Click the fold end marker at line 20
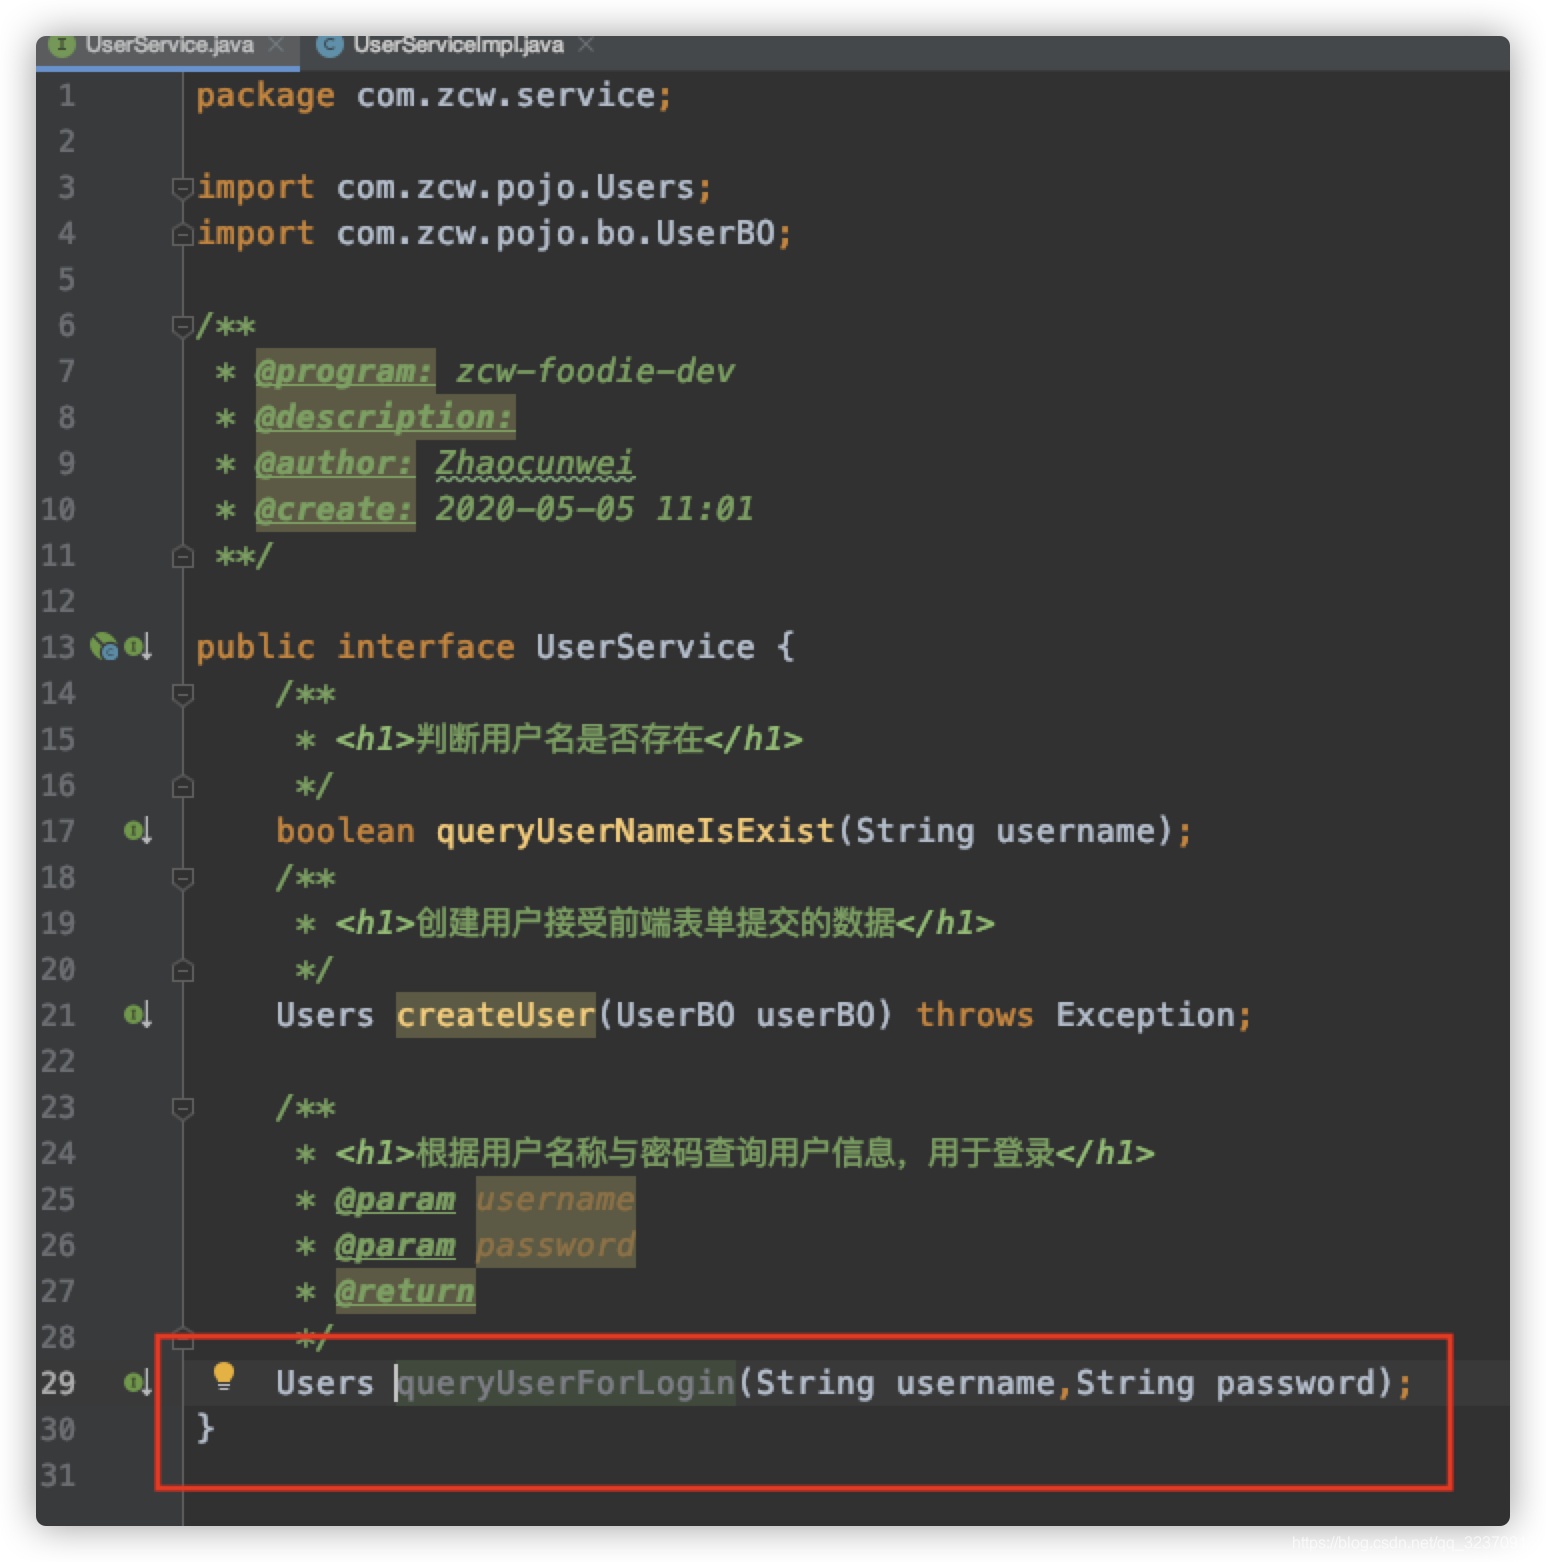This screenshot has height=1562, width=1546. point(182,970)
